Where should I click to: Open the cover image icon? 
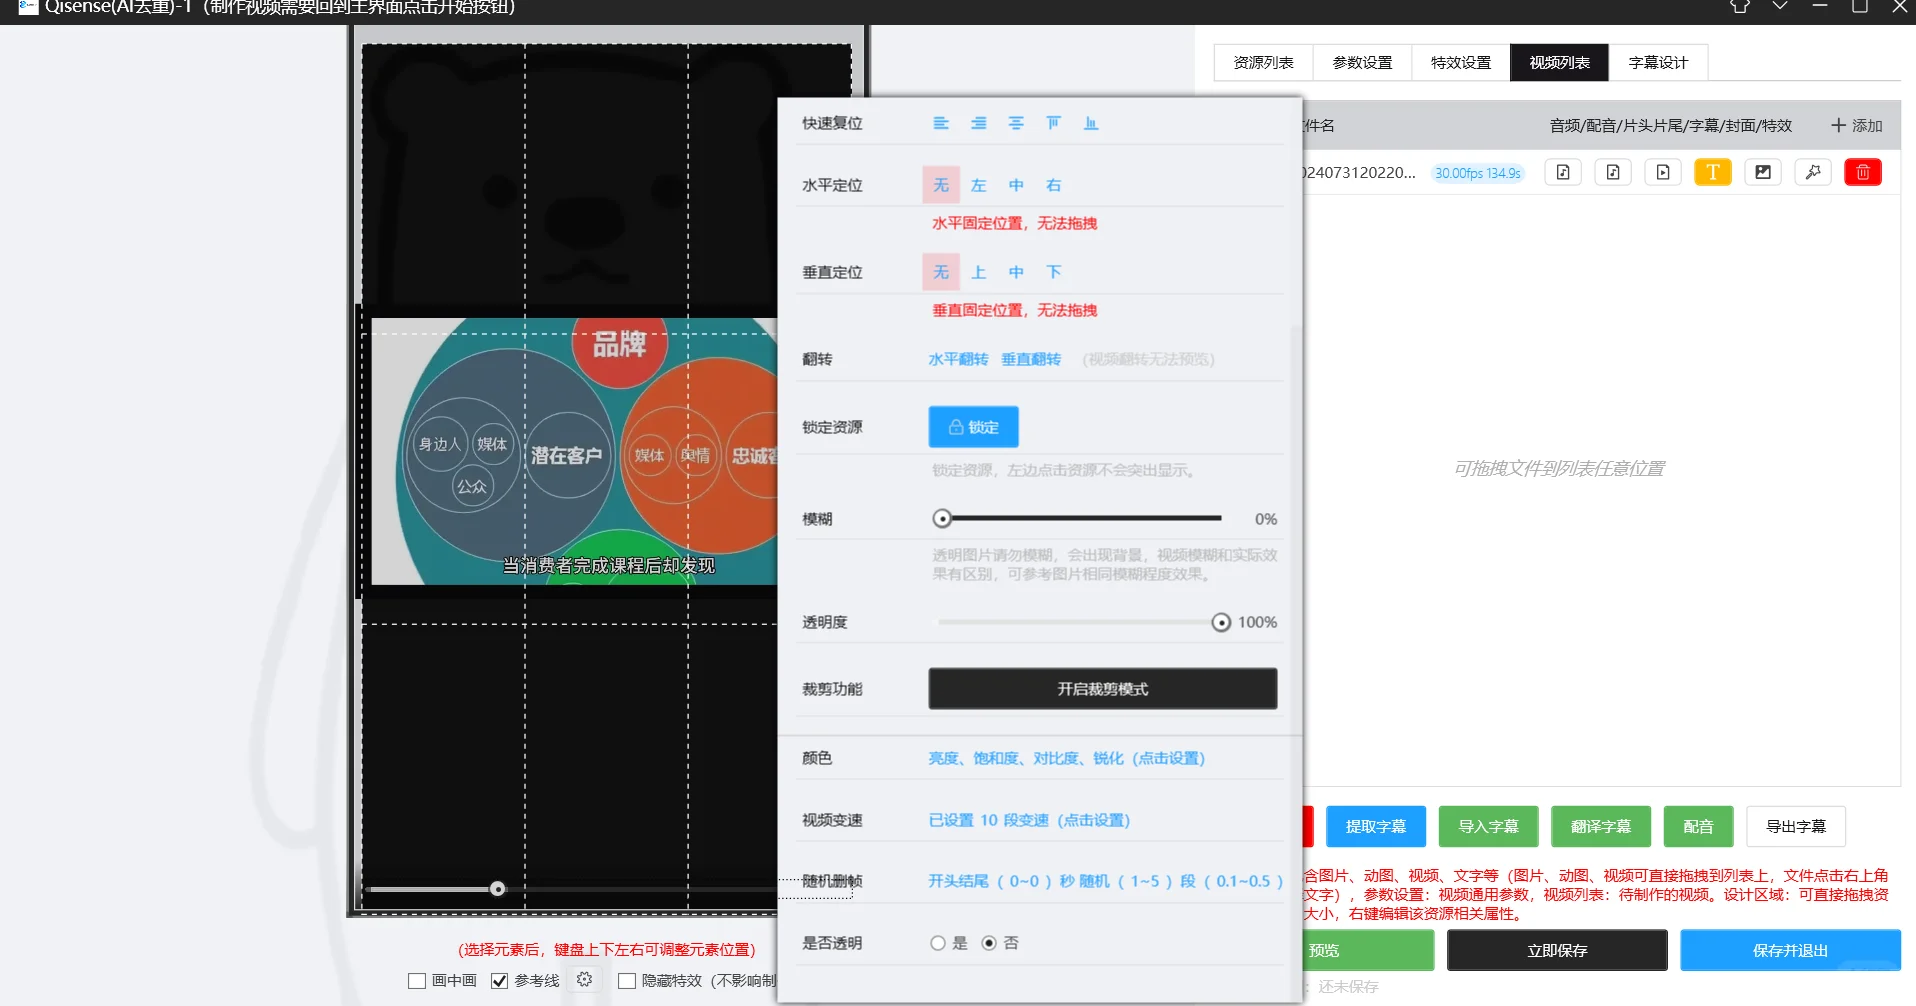(x=1763, y=172)
